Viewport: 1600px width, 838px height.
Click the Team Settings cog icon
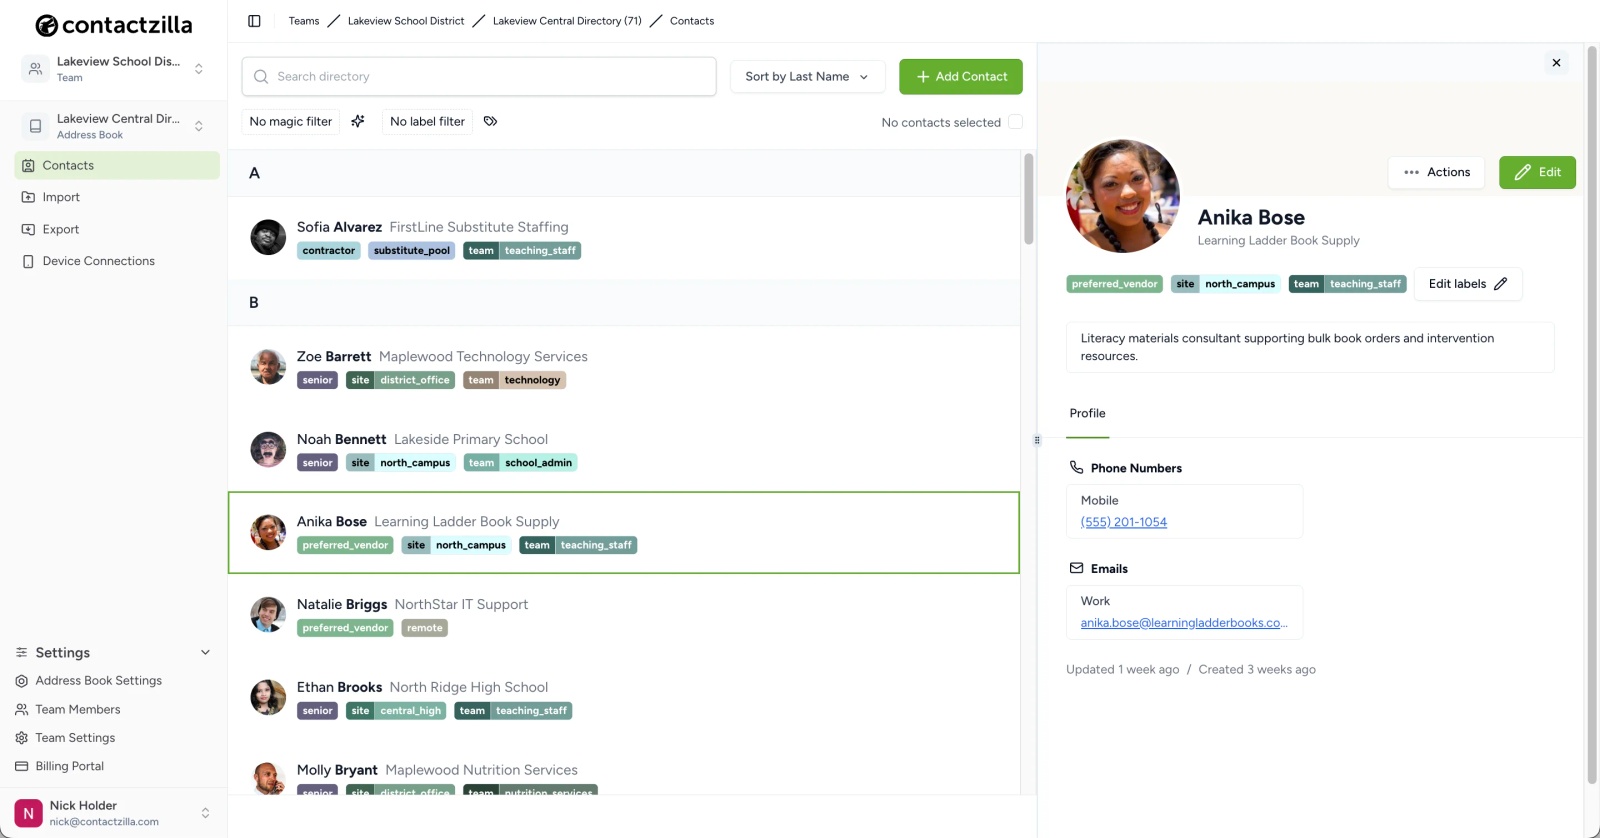(x=21, y=738)
